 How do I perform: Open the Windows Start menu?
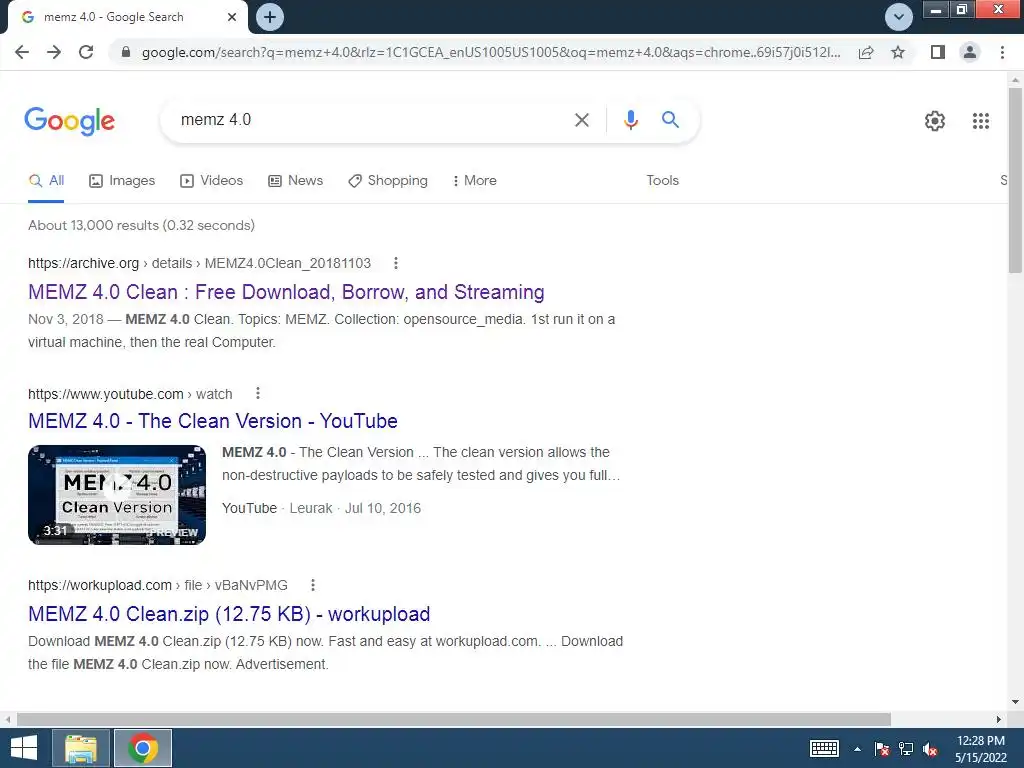pos(24,748)
